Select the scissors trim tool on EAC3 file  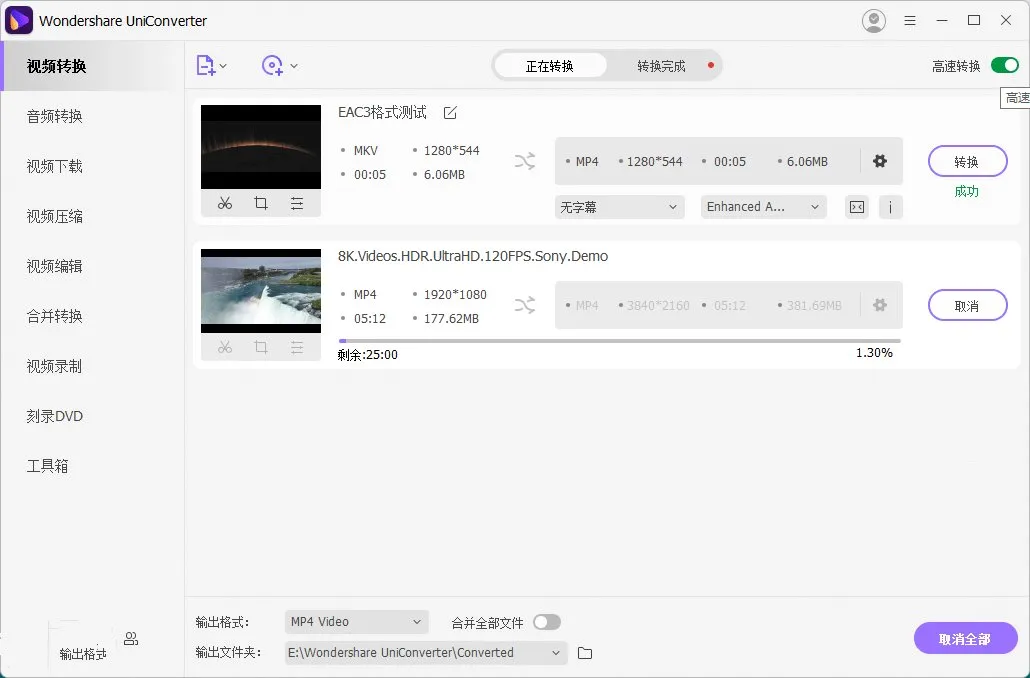224,203
